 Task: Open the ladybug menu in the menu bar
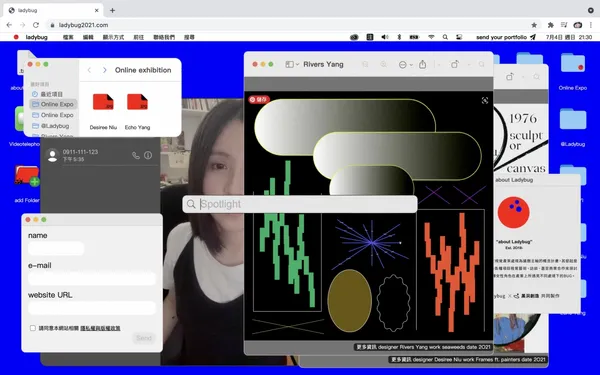coord(37,37)
